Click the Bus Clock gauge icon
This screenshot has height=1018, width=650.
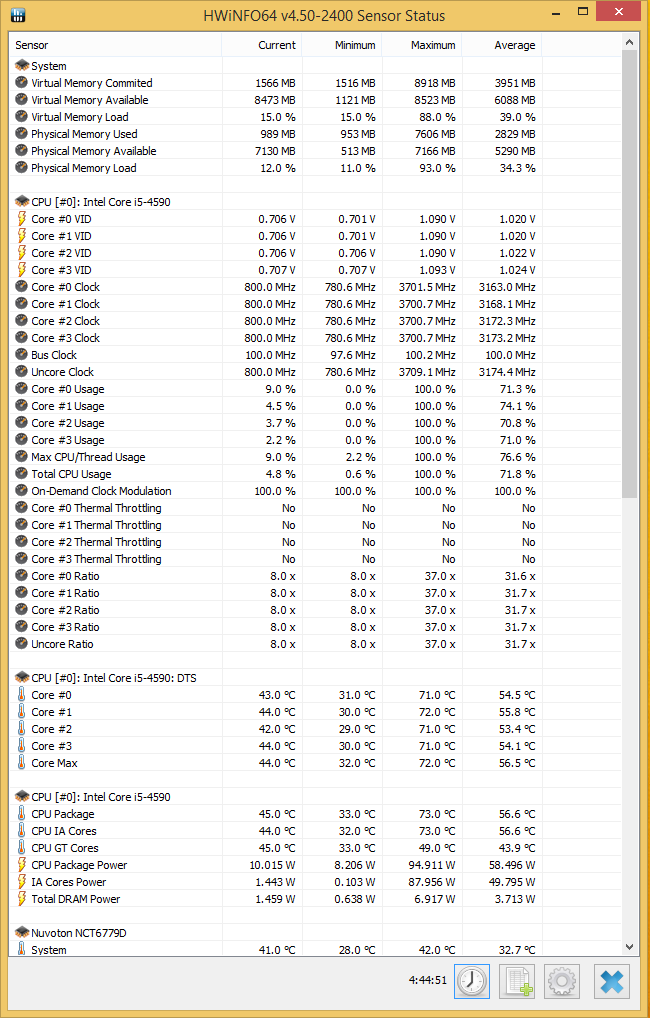pyautogui.click(x=21, y=354)
